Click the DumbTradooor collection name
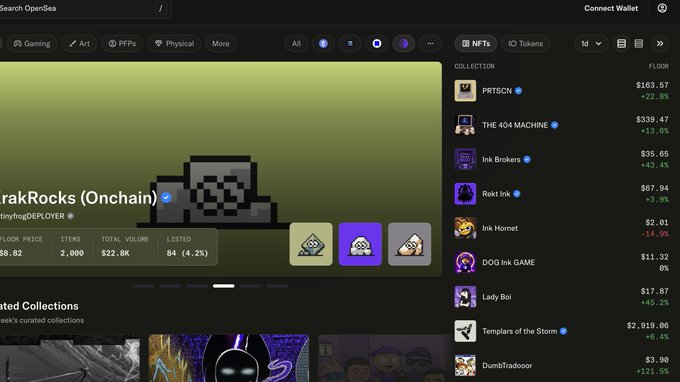This screenshot has width=680, height=382. coord(507,366)
